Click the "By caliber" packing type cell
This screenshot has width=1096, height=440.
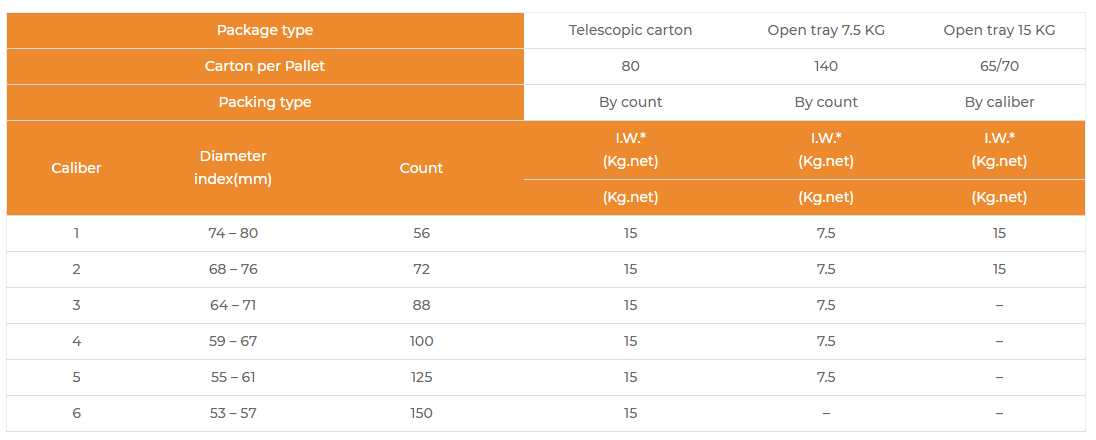click(x=999, y=102)
